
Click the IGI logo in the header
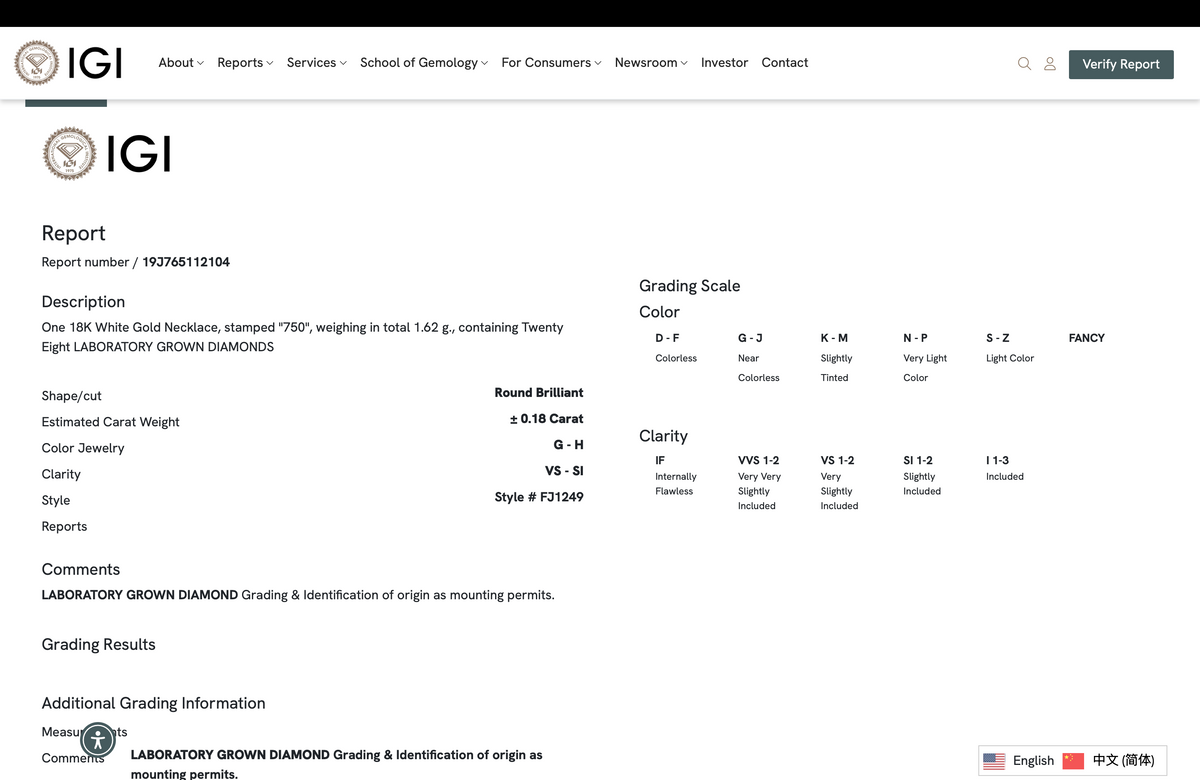[x=68, y=63]
